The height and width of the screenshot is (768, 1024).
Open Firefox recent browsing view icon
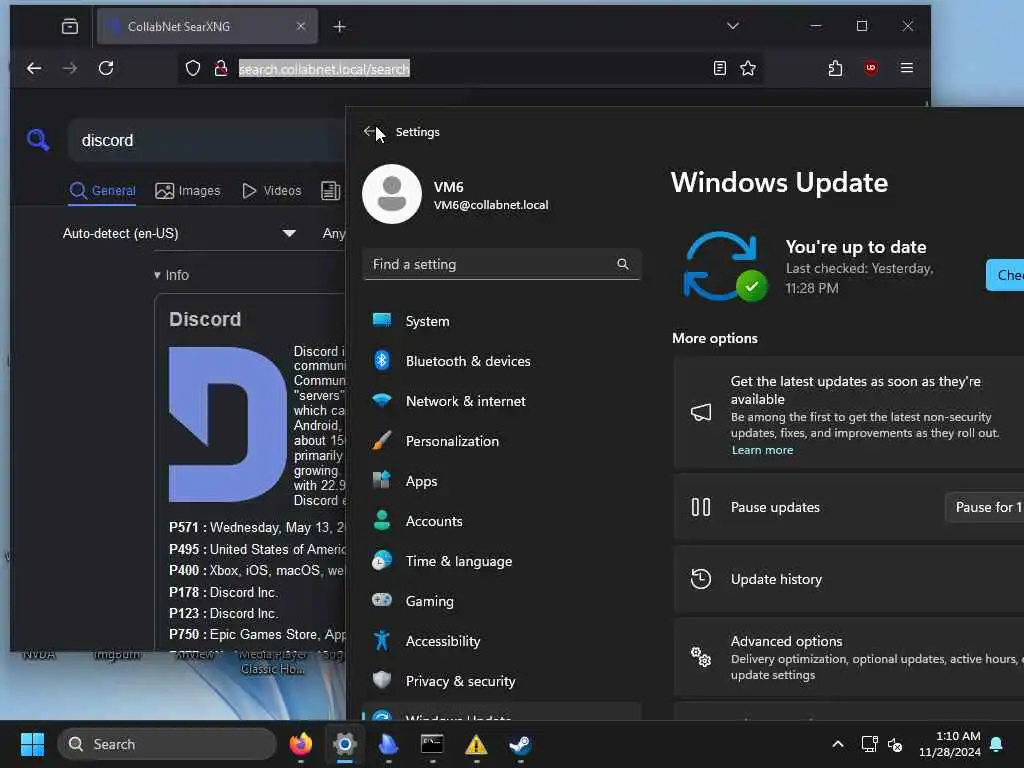click(x=70, y=27)
